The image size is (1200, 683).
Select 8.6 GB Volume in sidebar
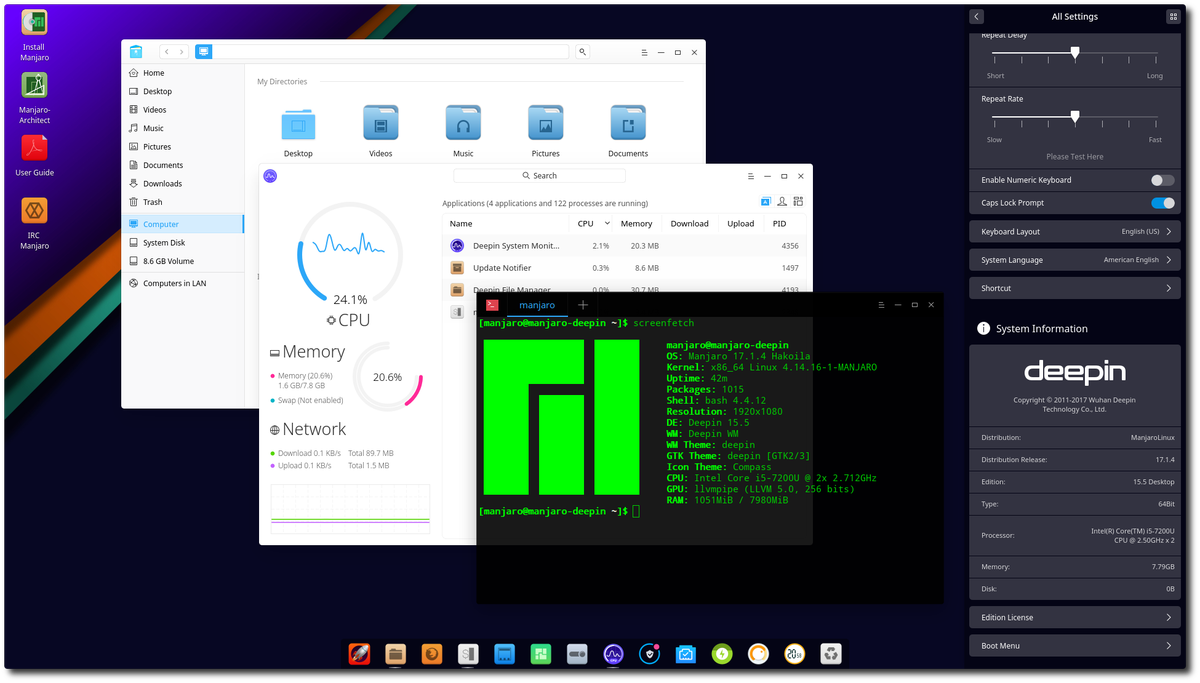[183, 261]
